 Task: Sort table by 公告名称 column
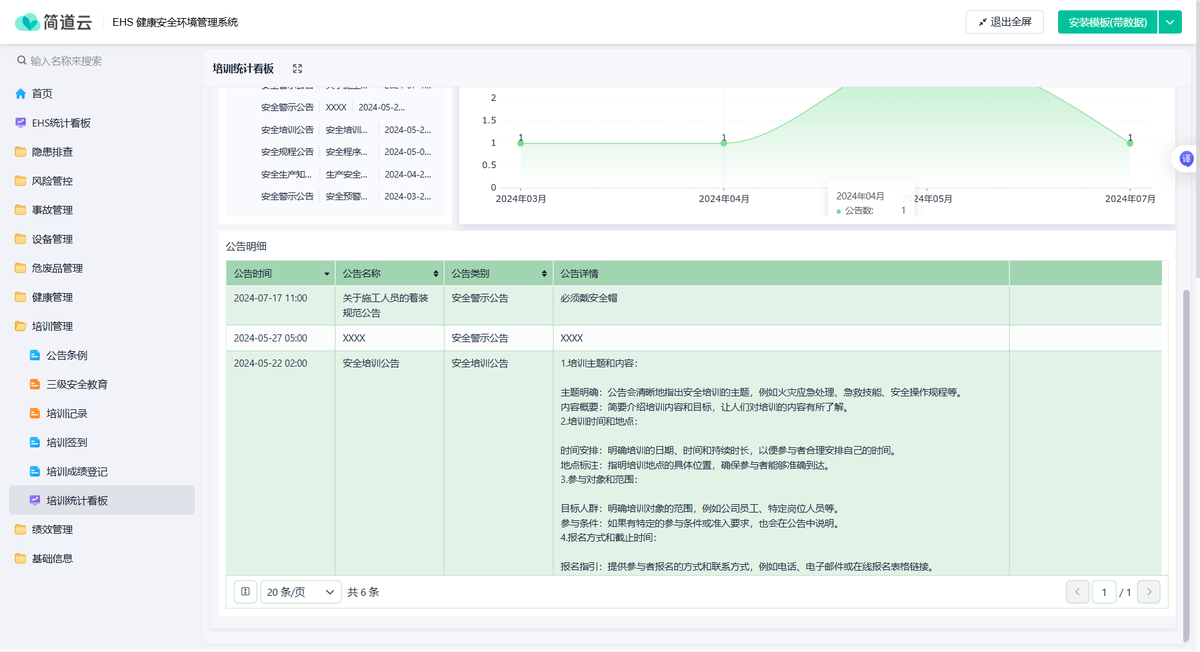point(435,274)
